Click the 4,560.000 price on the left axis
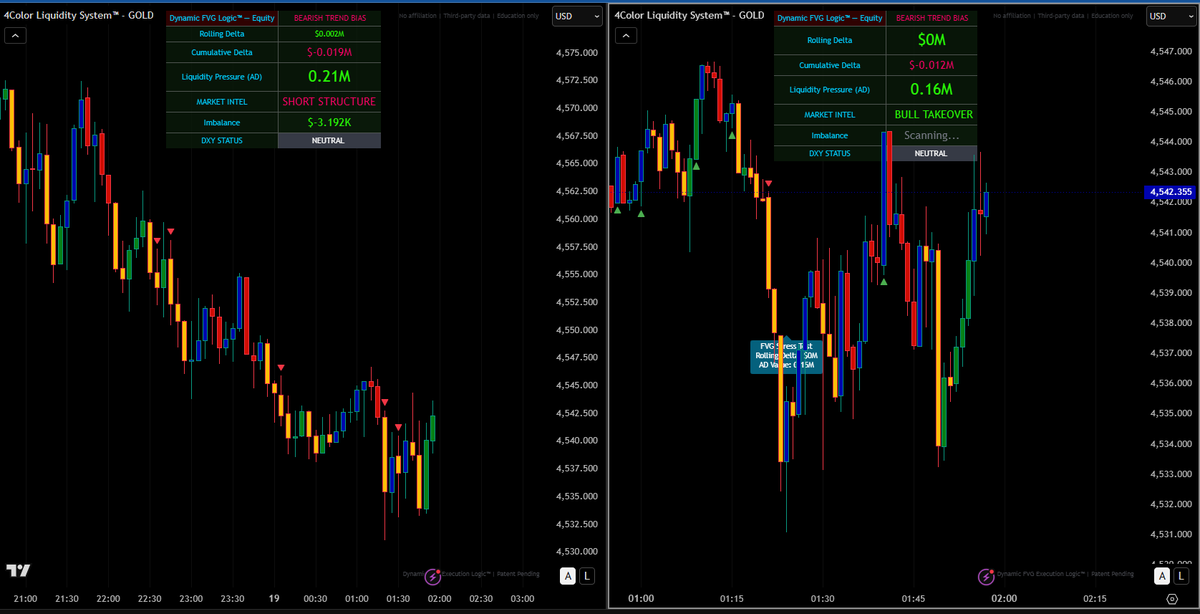The height and width of the screenshot is (614, 1200). [577, 219]
